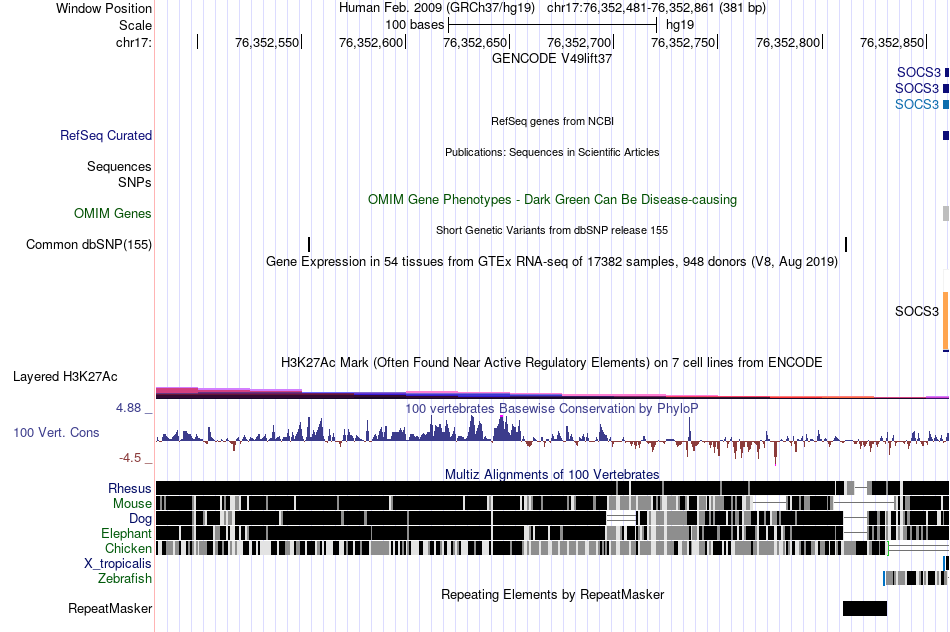The image size is (950, 632).
Task: Click the gray OMIM Genes item block
Action: tap(946, 213)
